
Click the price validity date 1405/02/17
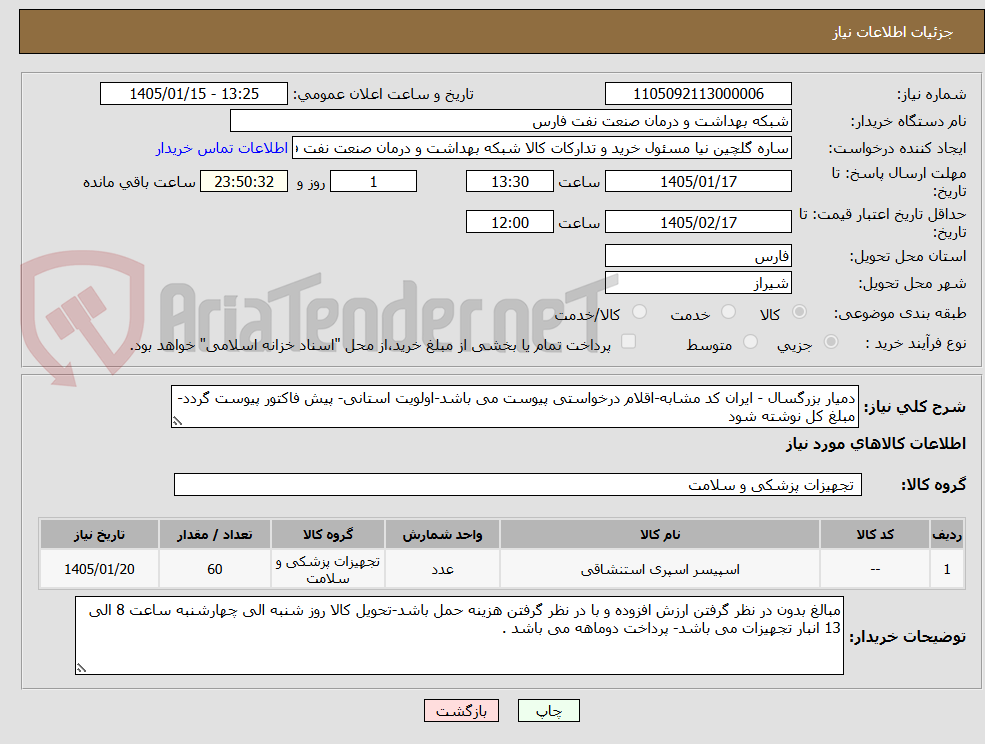(698, 222)
